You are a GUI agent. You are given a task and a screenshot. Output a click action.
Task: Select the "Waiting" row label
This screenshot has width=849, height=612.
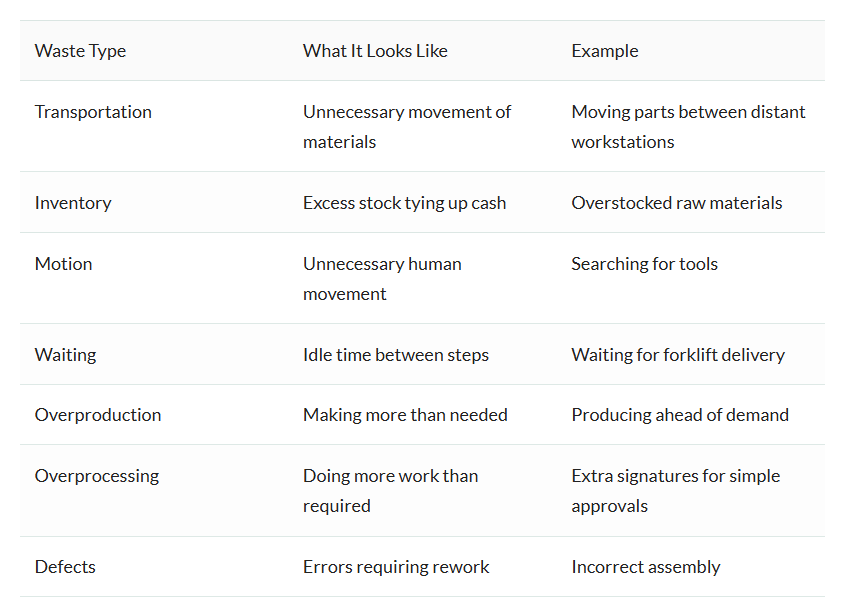pyautogui.click(x=65, y=355)
